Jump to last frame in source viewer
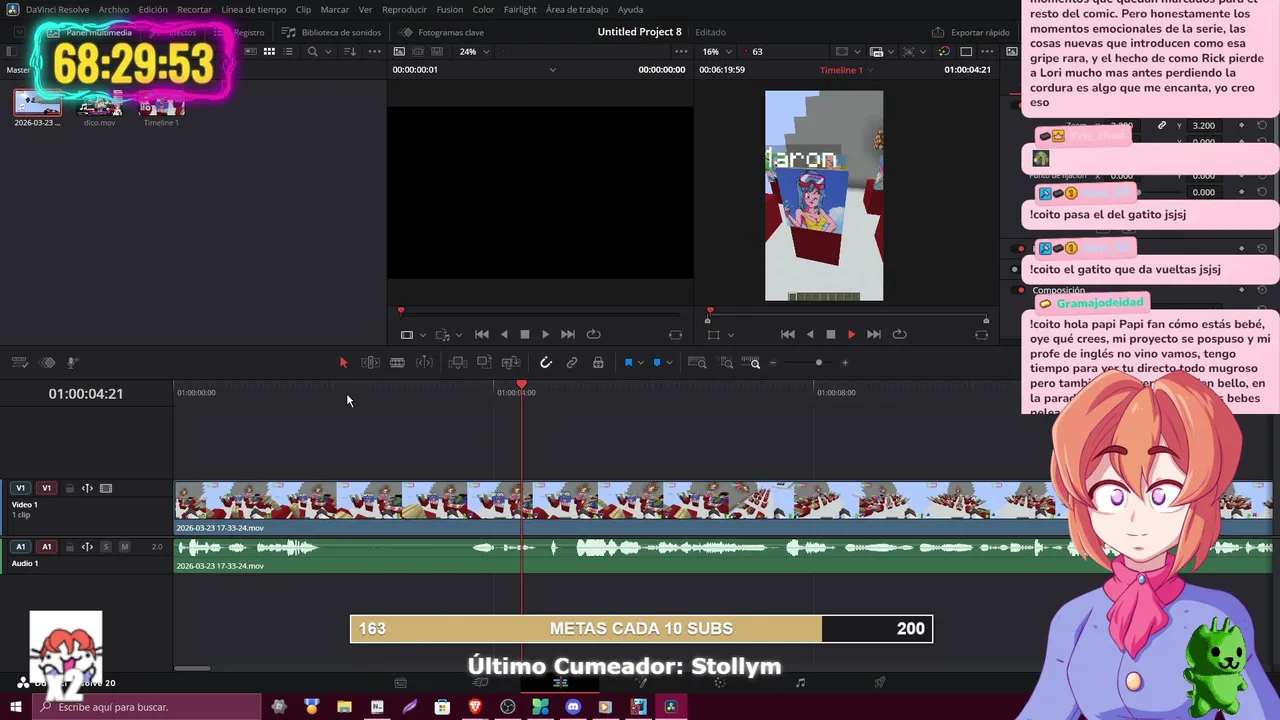Screen dimensions: 1280x720 [x=568, y=335]
